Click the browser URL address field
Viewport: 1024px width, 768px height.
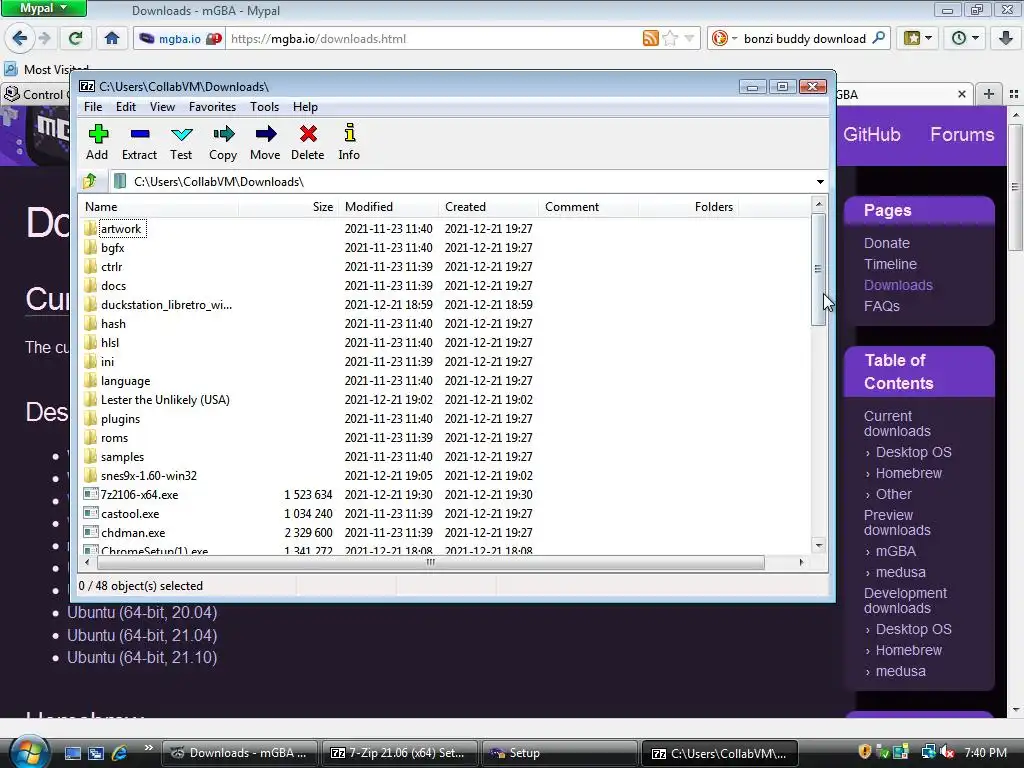pos(433,39)
